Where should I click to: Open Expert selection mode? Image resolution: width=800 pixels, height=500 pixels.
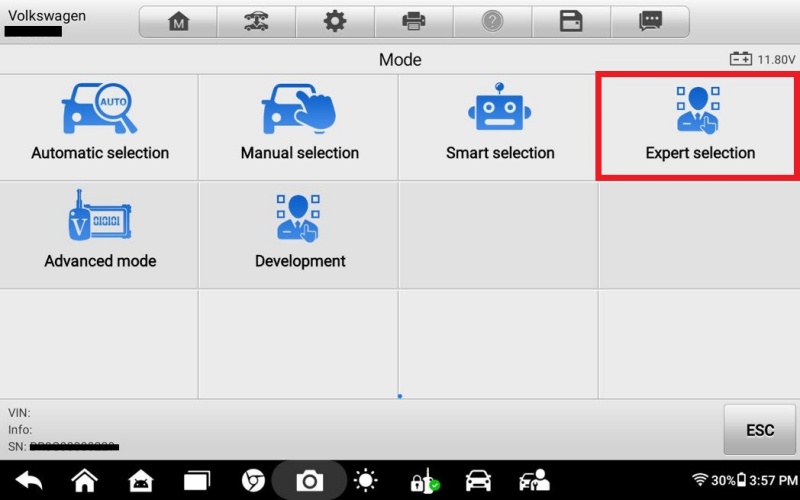699,125
